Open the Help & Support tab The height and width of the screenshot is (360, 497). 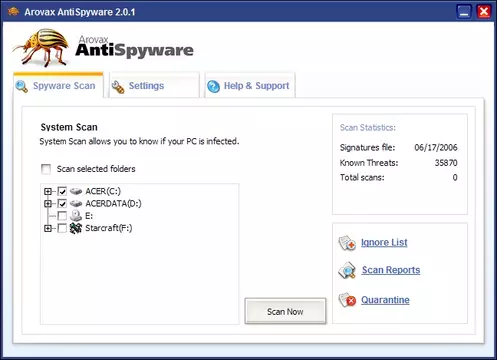[x=250, y=86]
